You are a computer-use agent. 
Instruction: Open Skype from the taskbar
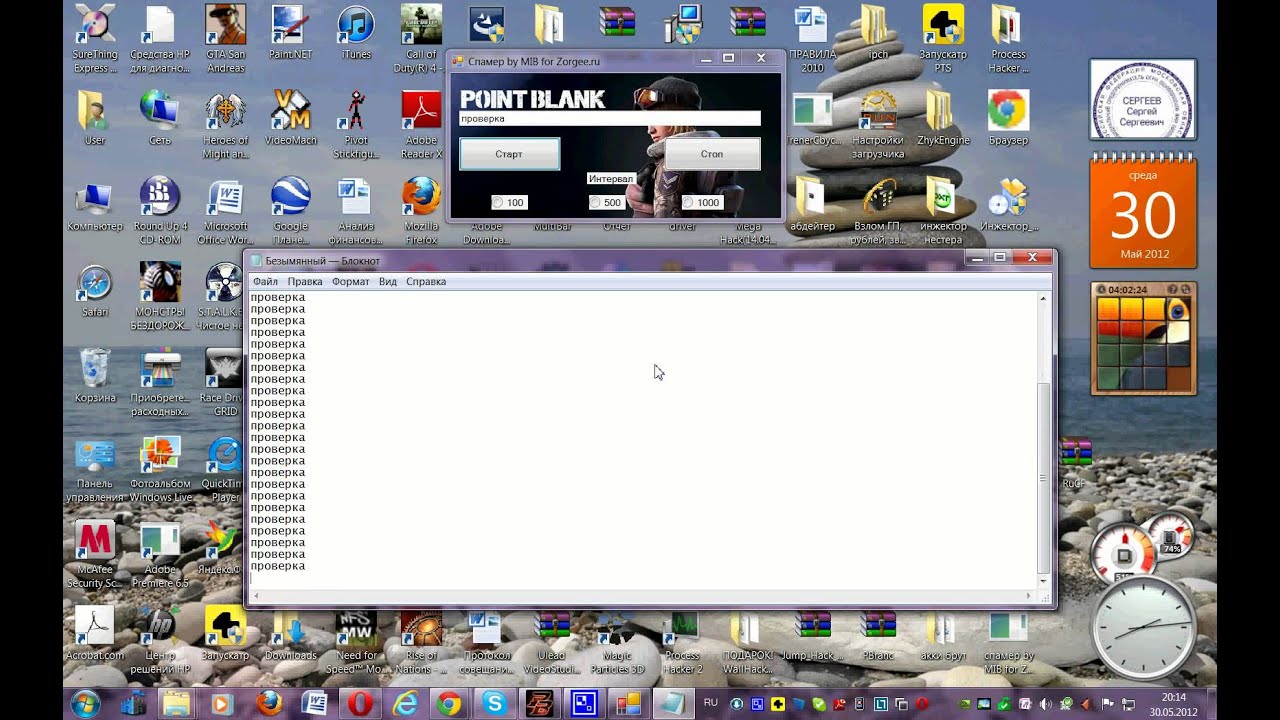click(x=494, y=703)
